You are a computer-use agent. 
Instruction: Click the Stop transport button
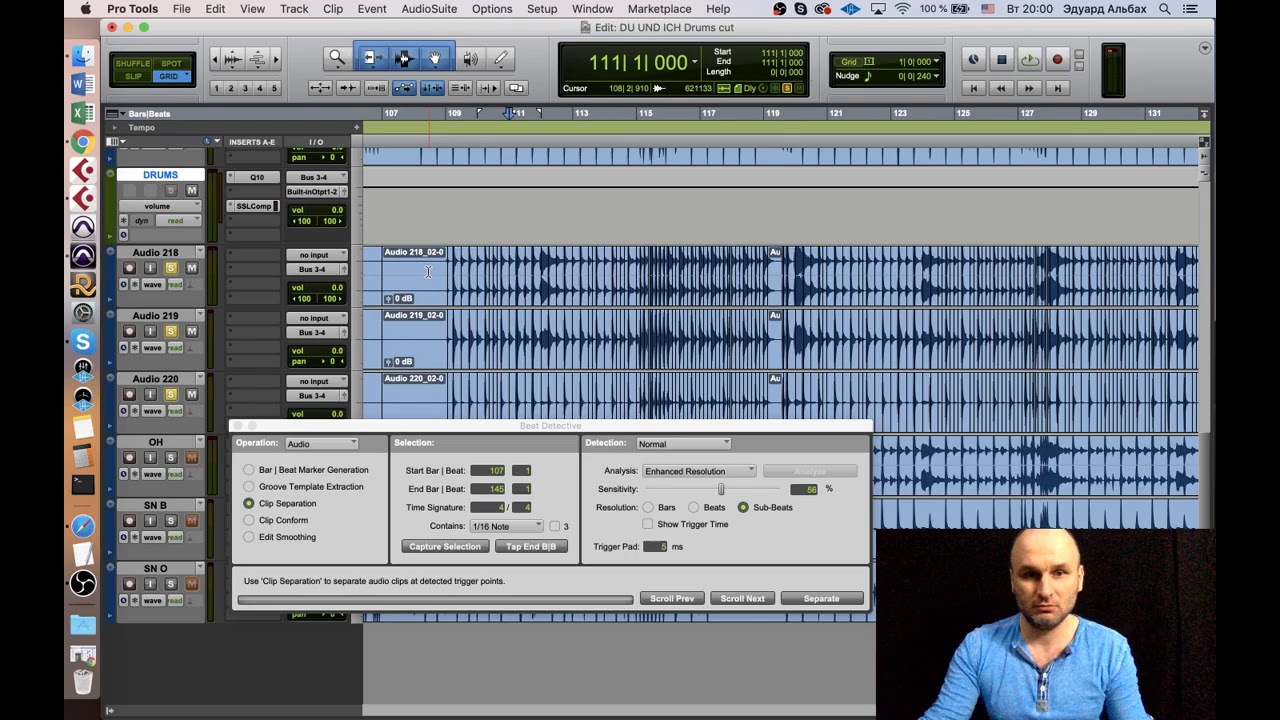point(1001,60)
